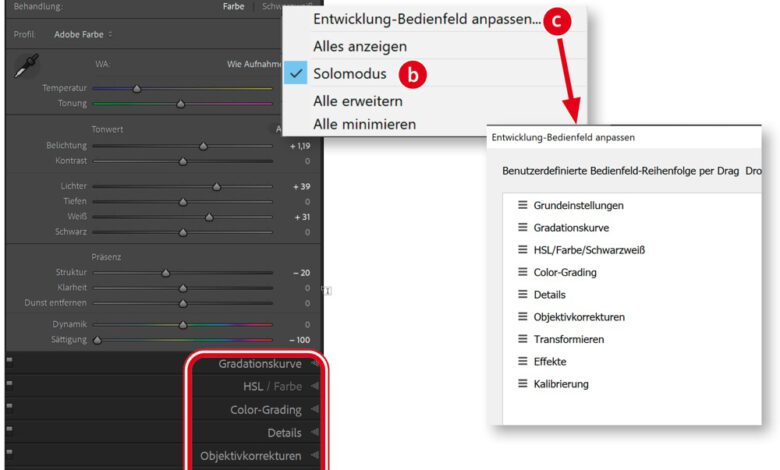Click the Belichtung slider handle
The image size is (780, 470).
coord(203,146)
